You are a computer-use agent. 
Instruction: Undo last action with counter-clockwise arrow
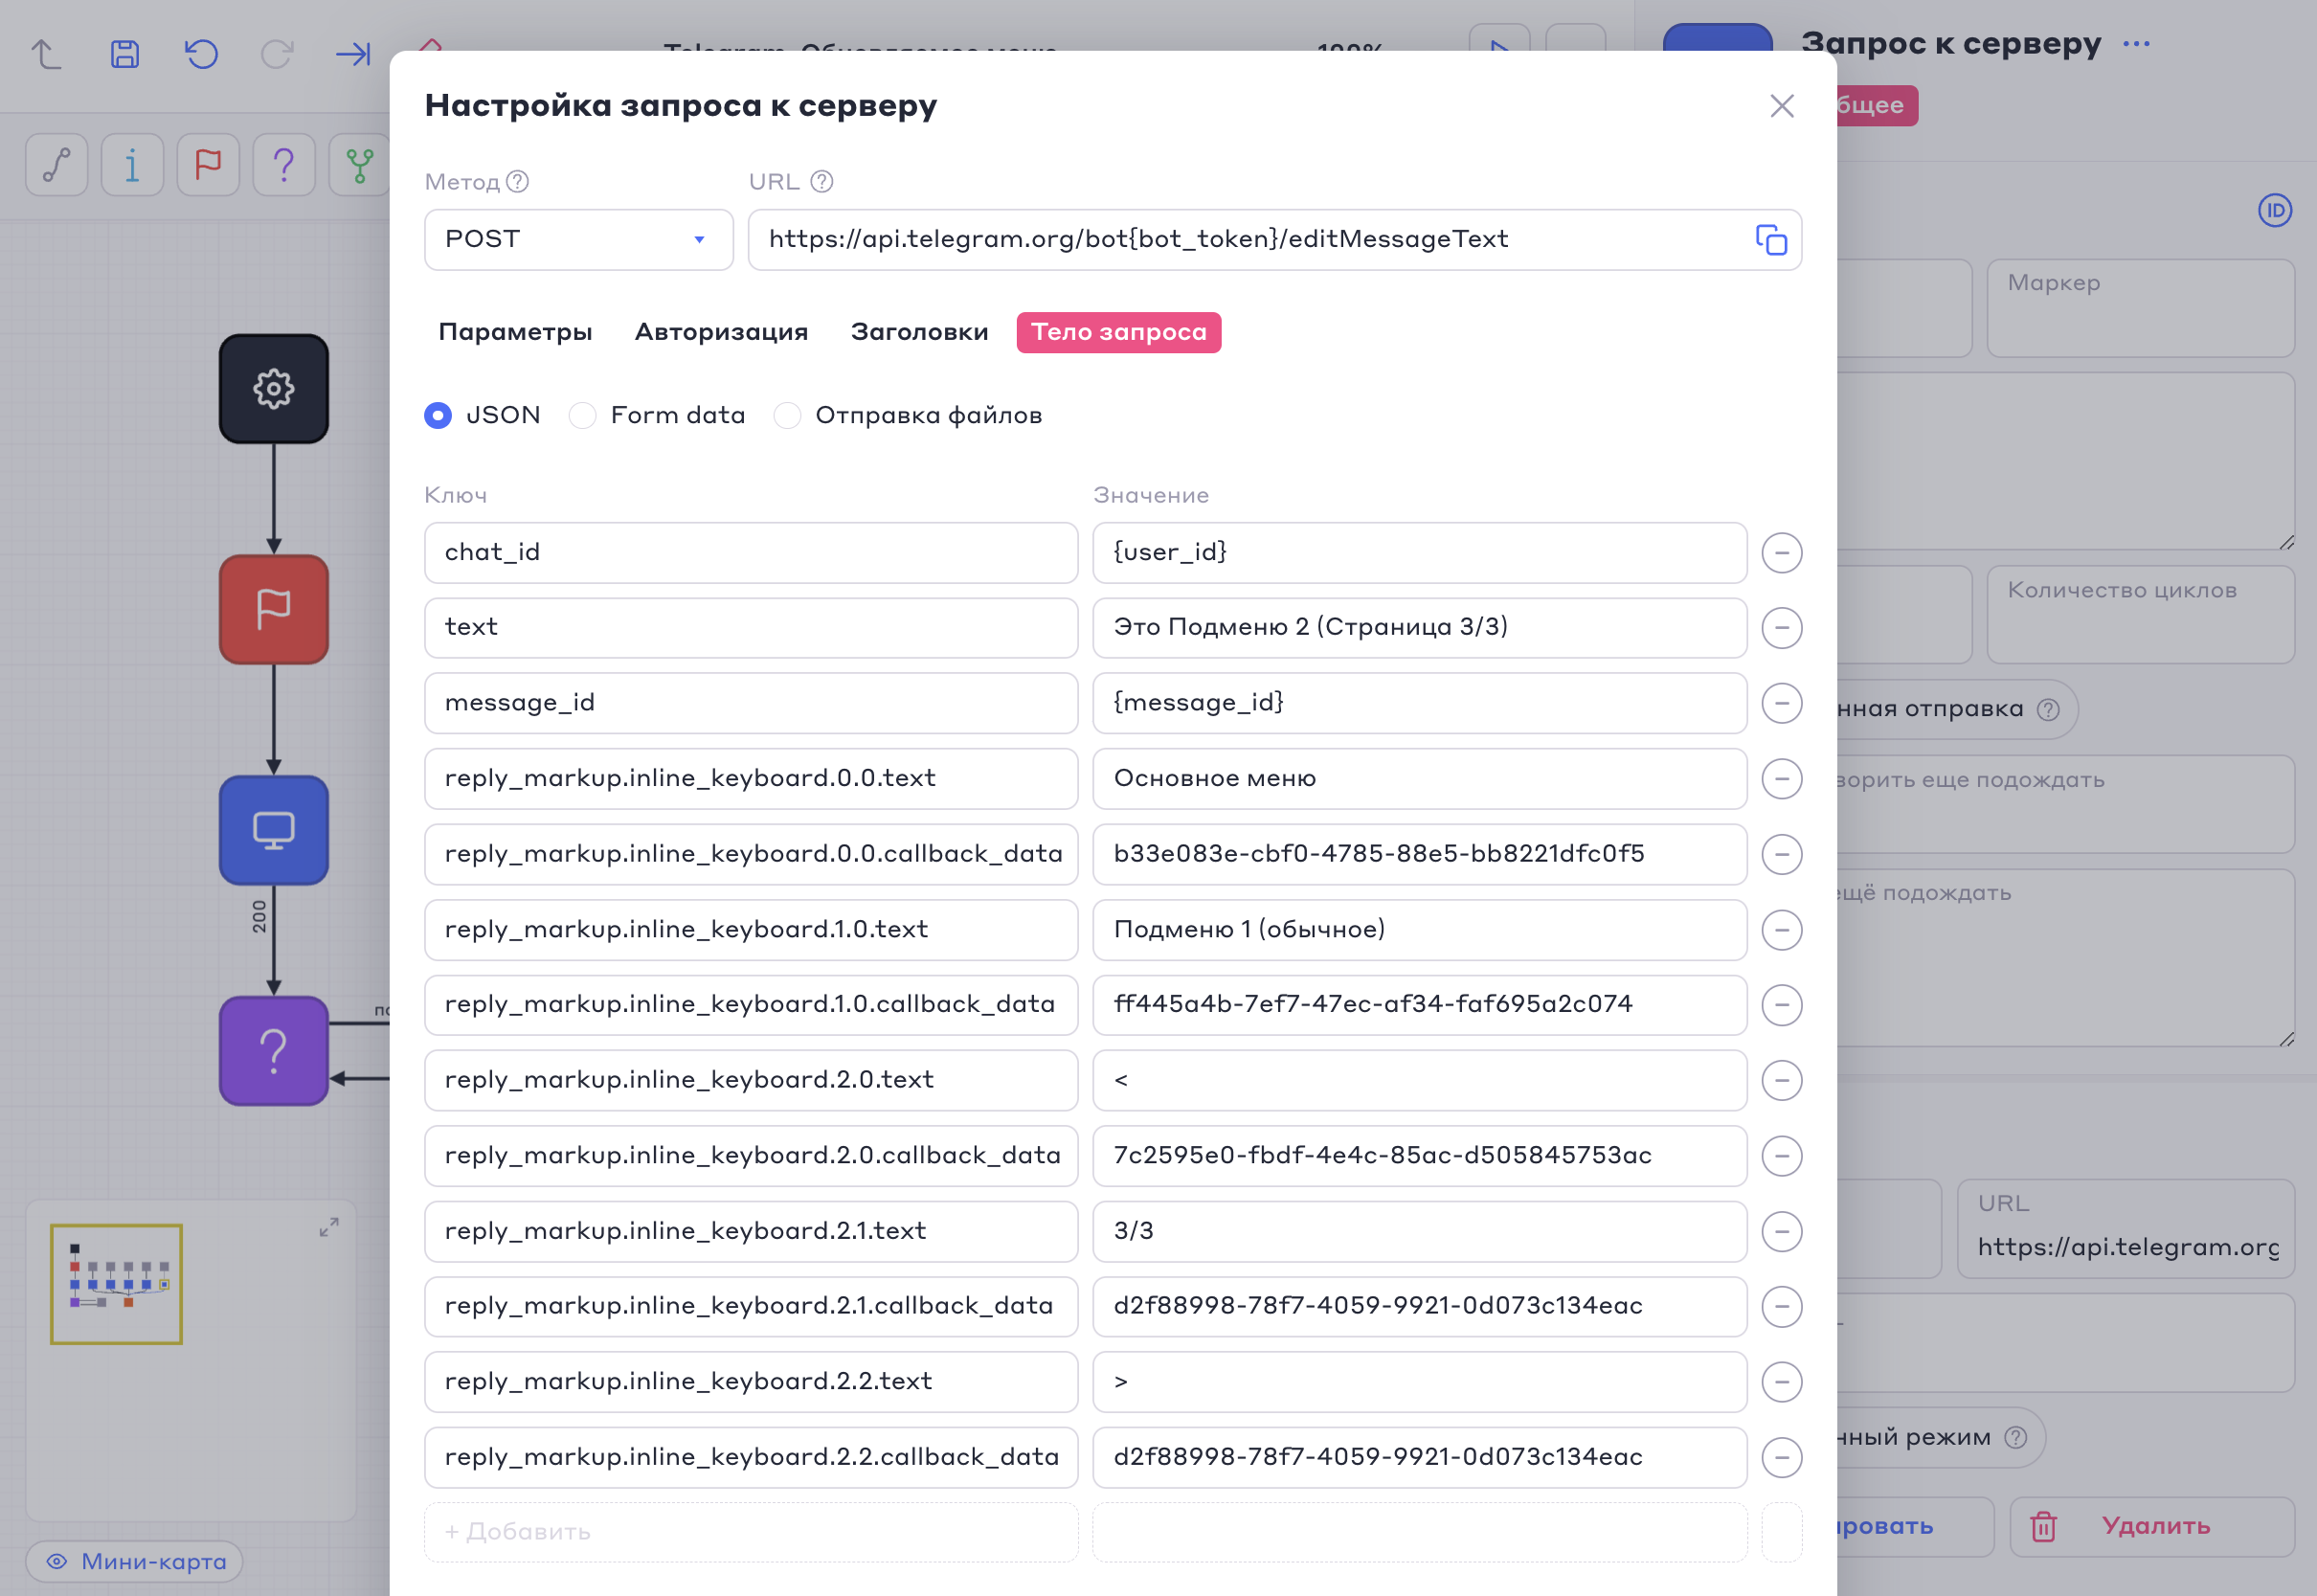point(201,53)
